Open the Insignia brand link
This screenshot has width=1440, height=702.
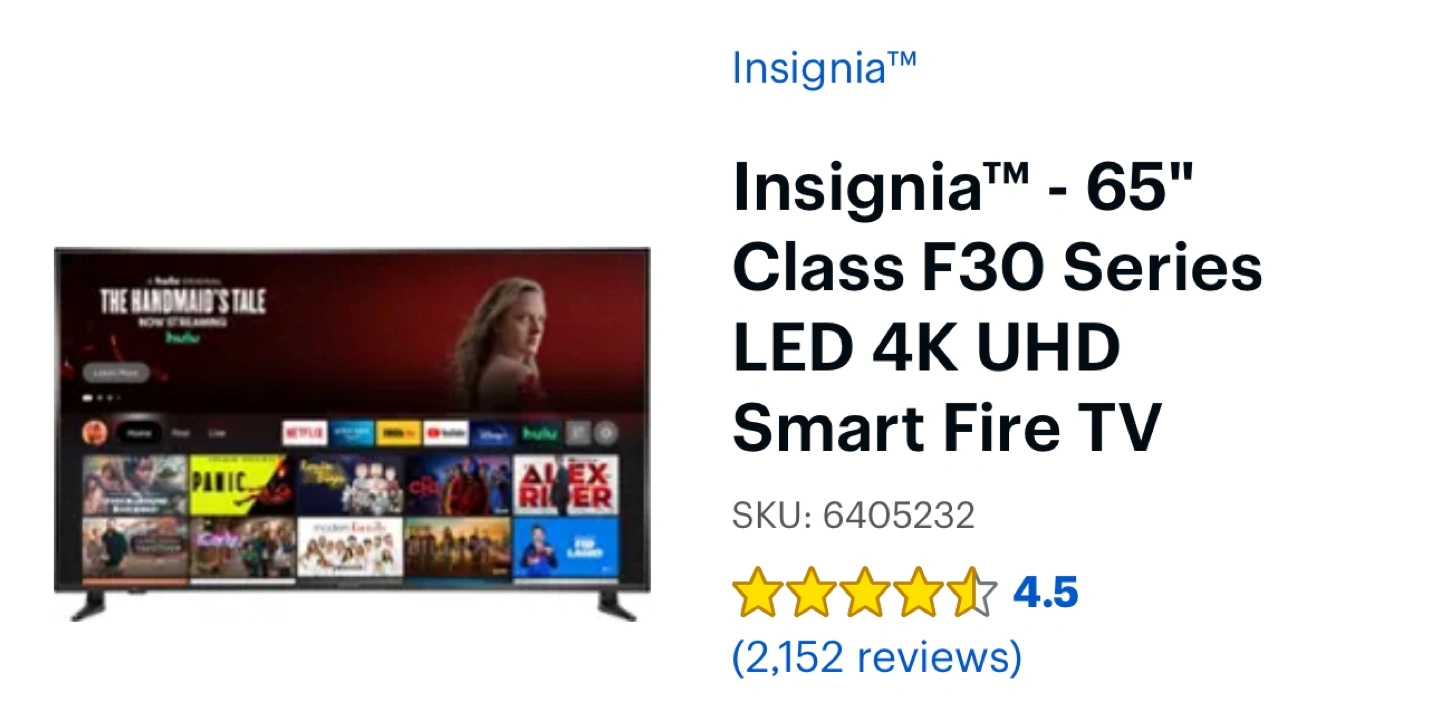(x=824, y=68)
